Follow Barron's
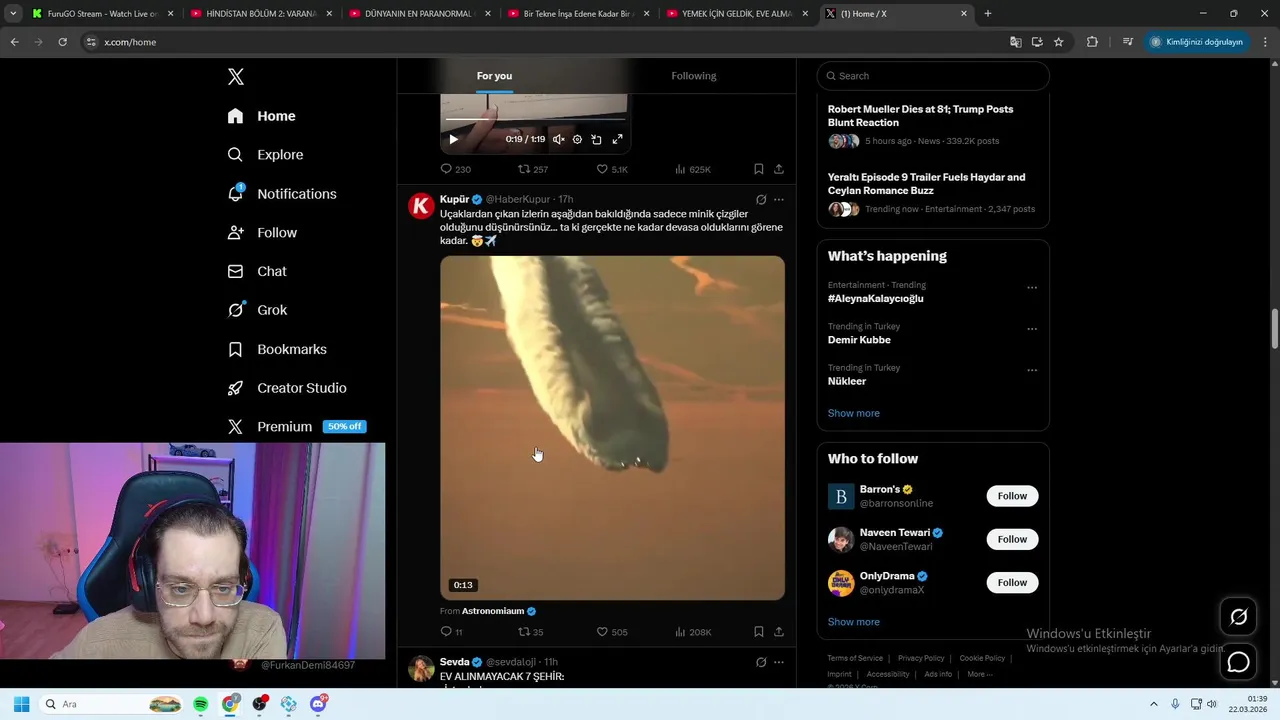The width and height of the screenshot is (1280, 720). point(1012,496)
